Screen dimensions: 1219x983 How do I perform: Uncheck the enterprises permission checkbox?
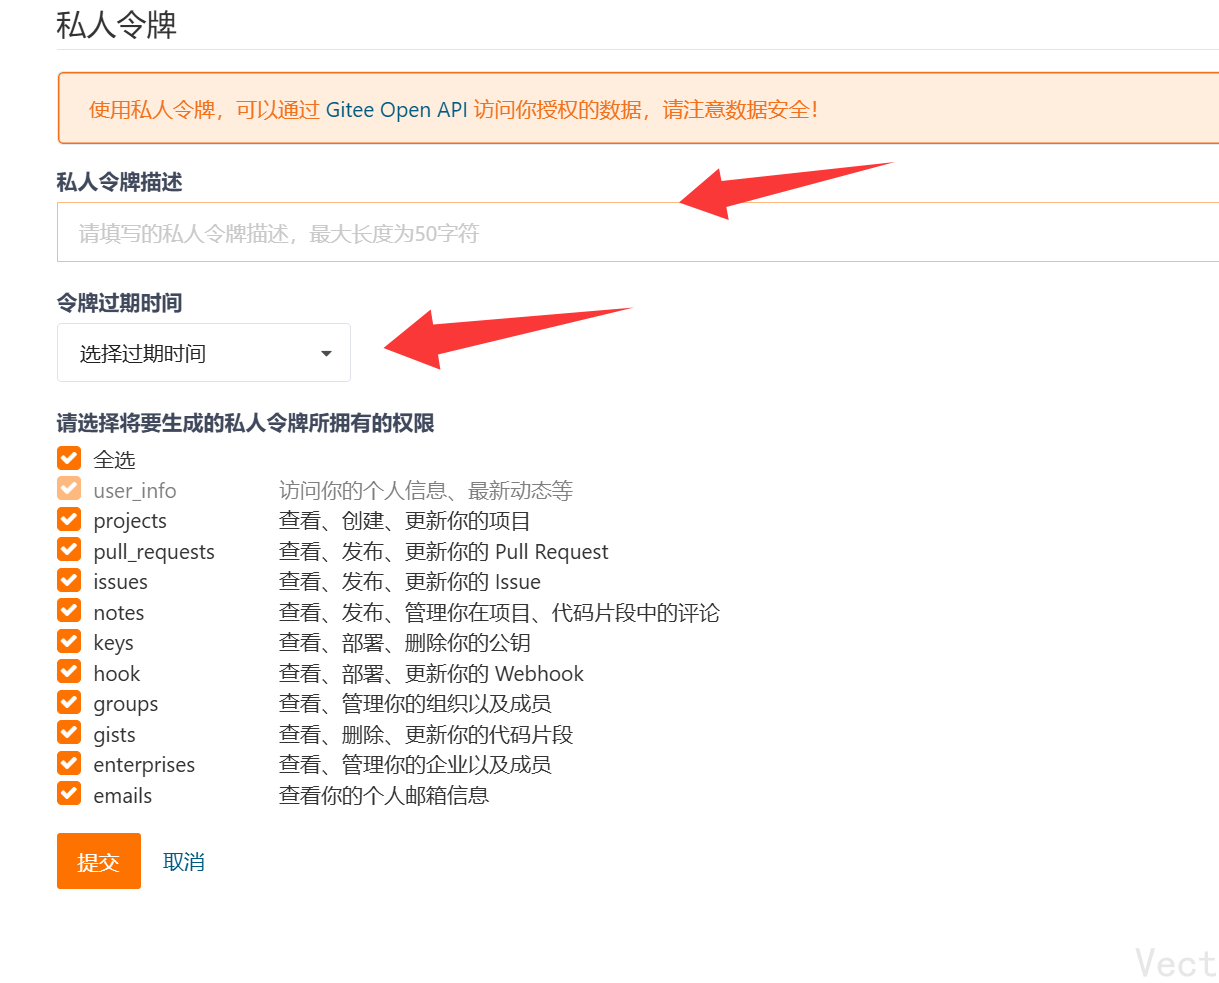pyautogui.click(x=69, y=763)
